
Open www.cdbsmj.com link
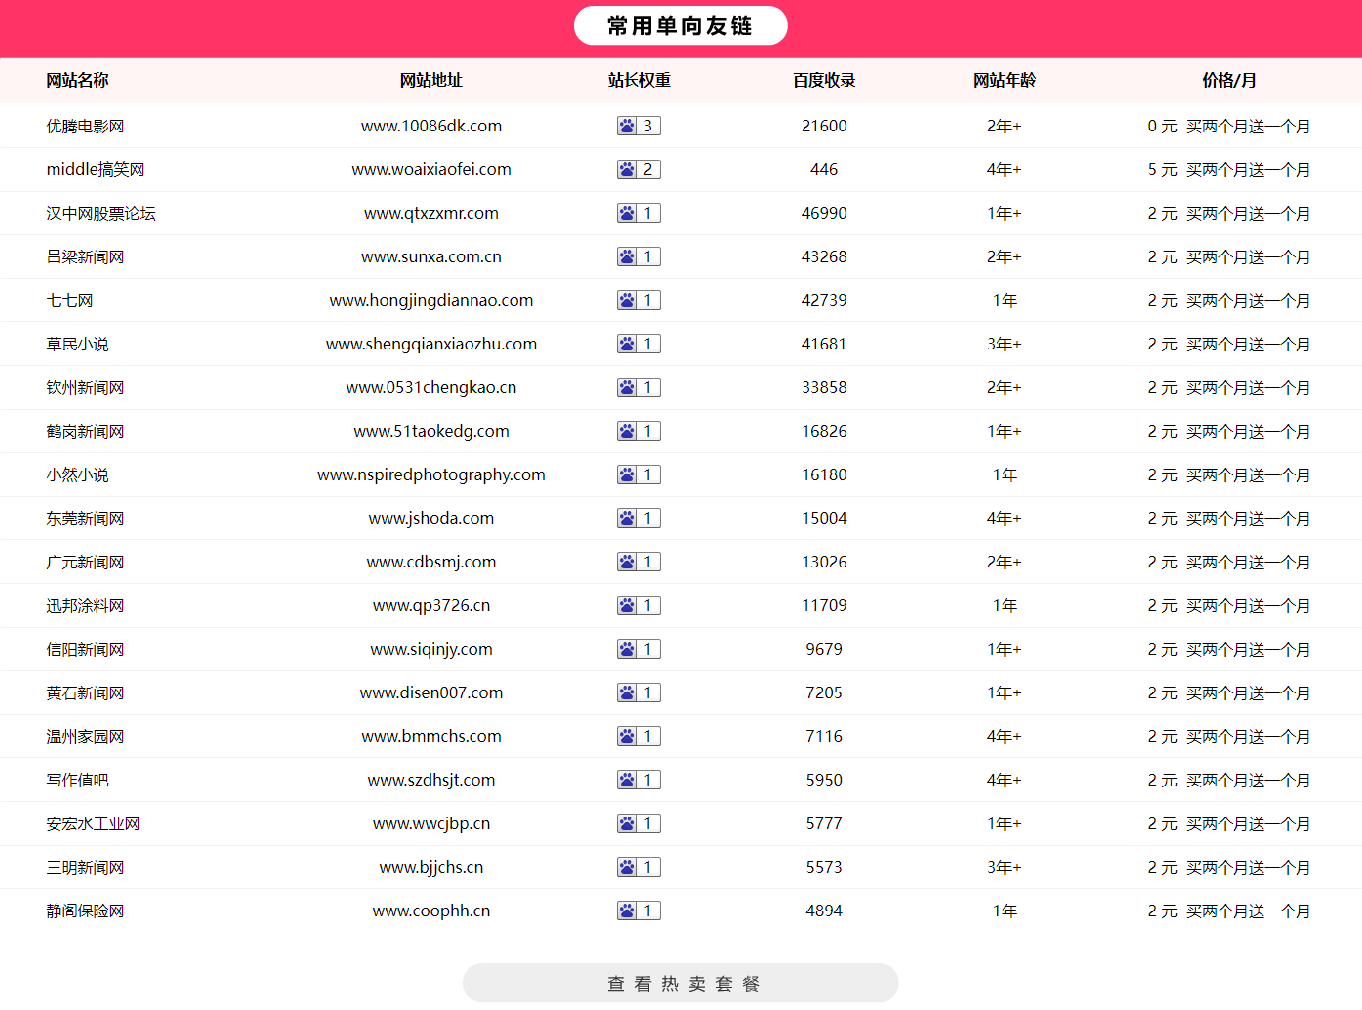pyautogui.click(x=431, y=562)
